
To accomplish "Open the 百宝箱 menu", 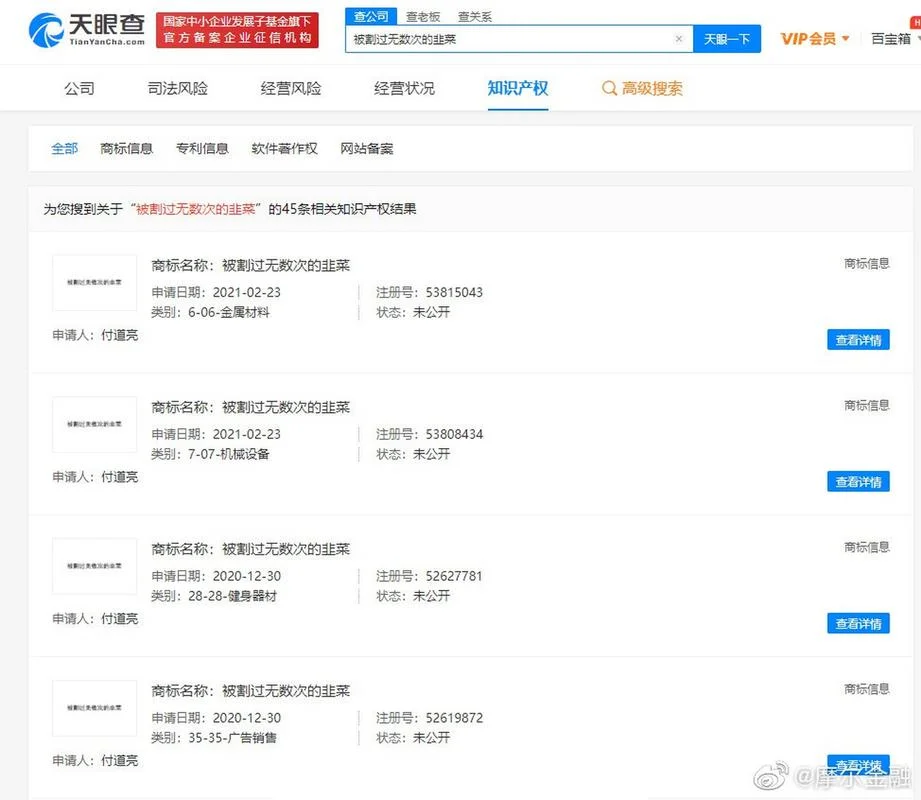I will [895, 39].
